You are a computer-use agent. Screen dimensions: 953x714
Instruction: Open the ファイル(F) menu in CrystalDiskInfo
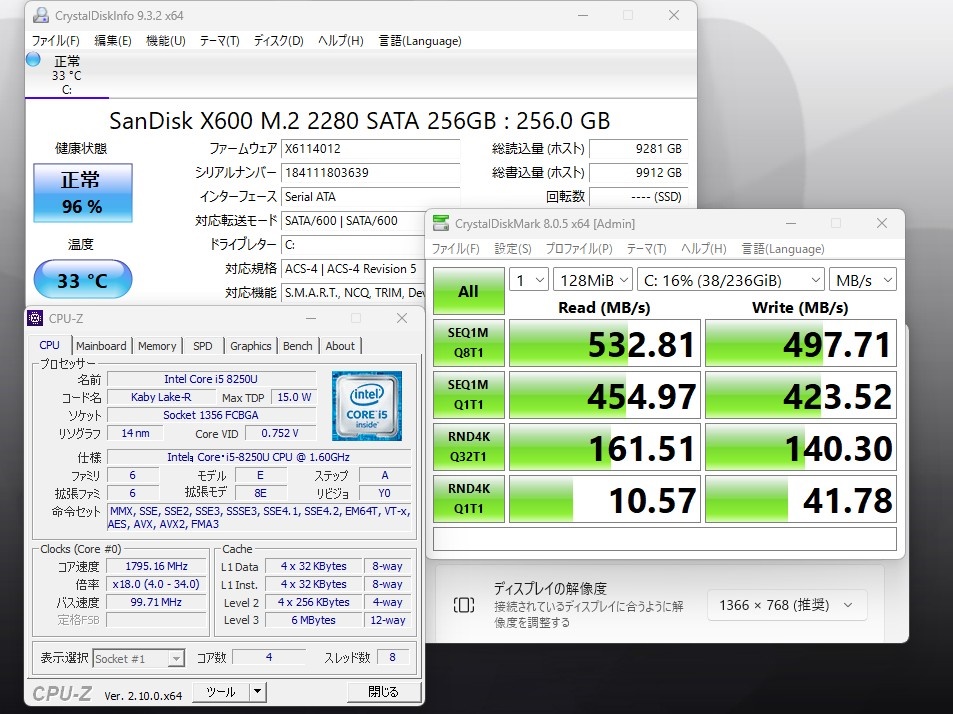55,41
